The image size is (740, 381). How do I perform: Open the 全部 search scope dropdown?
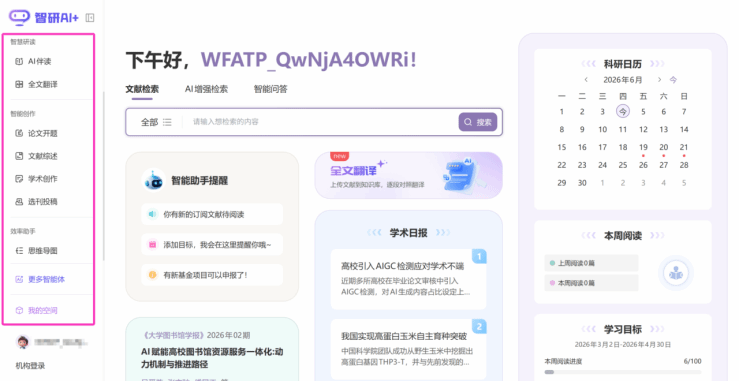pos(156,122)
